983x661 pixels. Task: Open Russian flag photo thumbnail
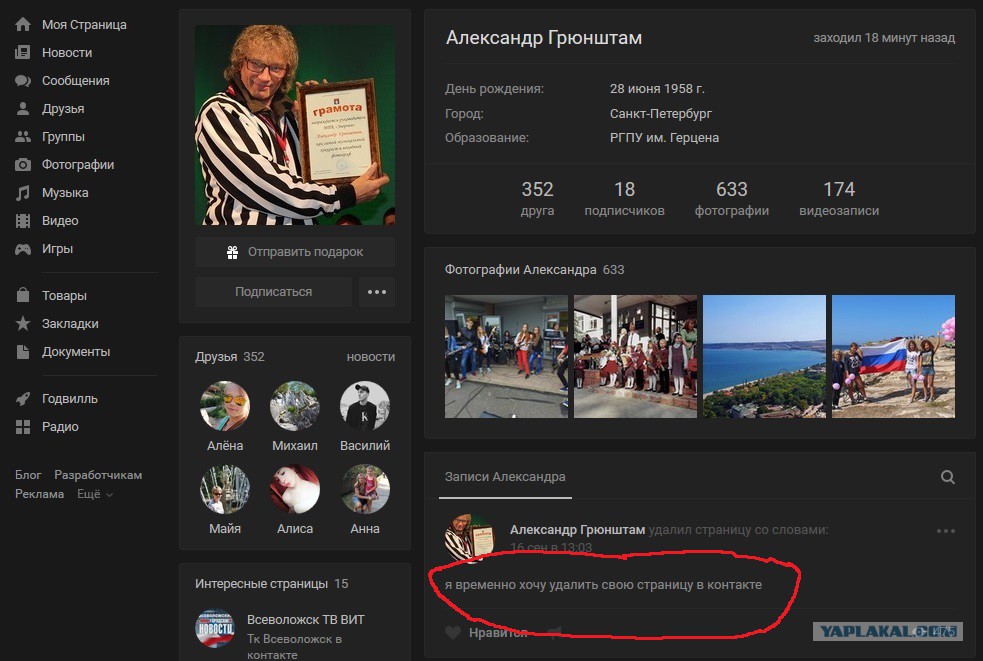(893, 356)
